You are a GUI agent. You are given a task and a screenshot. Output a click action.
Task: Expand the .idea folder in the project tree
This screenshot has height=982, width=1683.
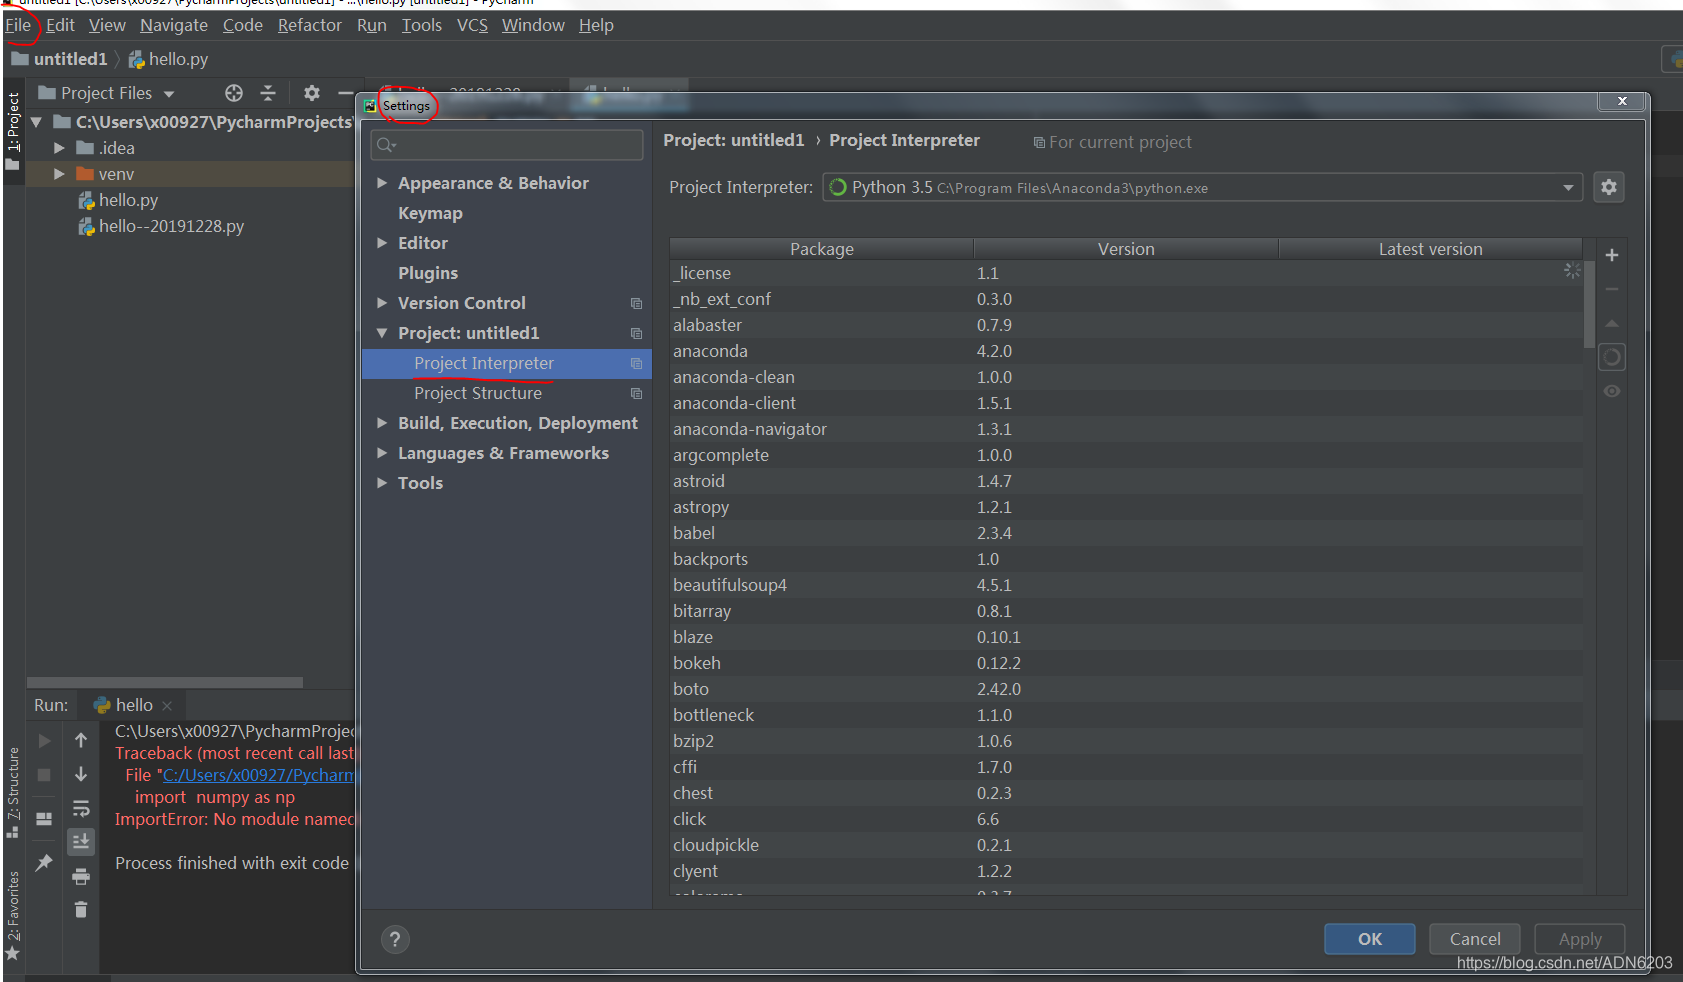click(x=59, y=148)
